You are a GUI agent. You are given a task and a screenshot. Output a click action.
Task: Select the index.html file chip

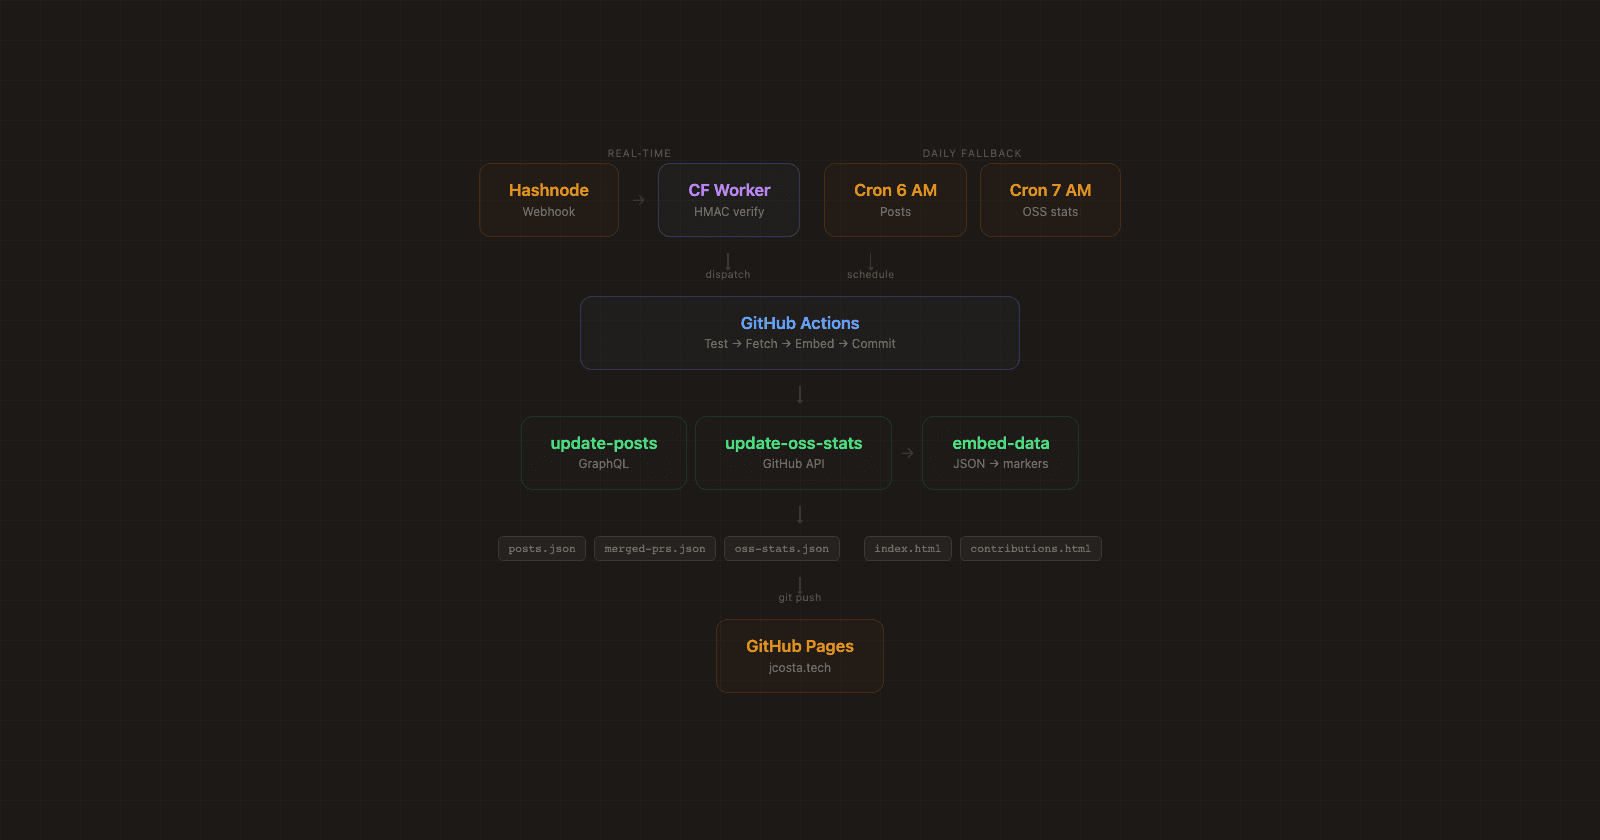pyautogui.click(x=908, y=549)
